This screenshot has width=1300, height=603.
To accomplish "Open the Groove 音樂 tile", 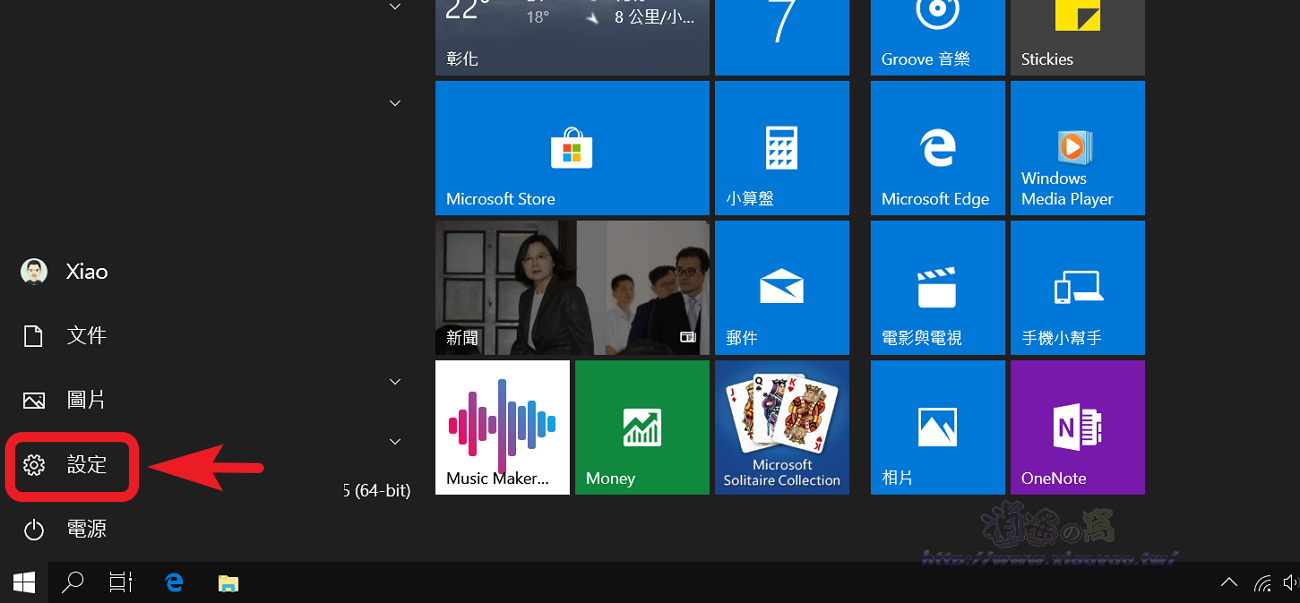I will [938, 37].
